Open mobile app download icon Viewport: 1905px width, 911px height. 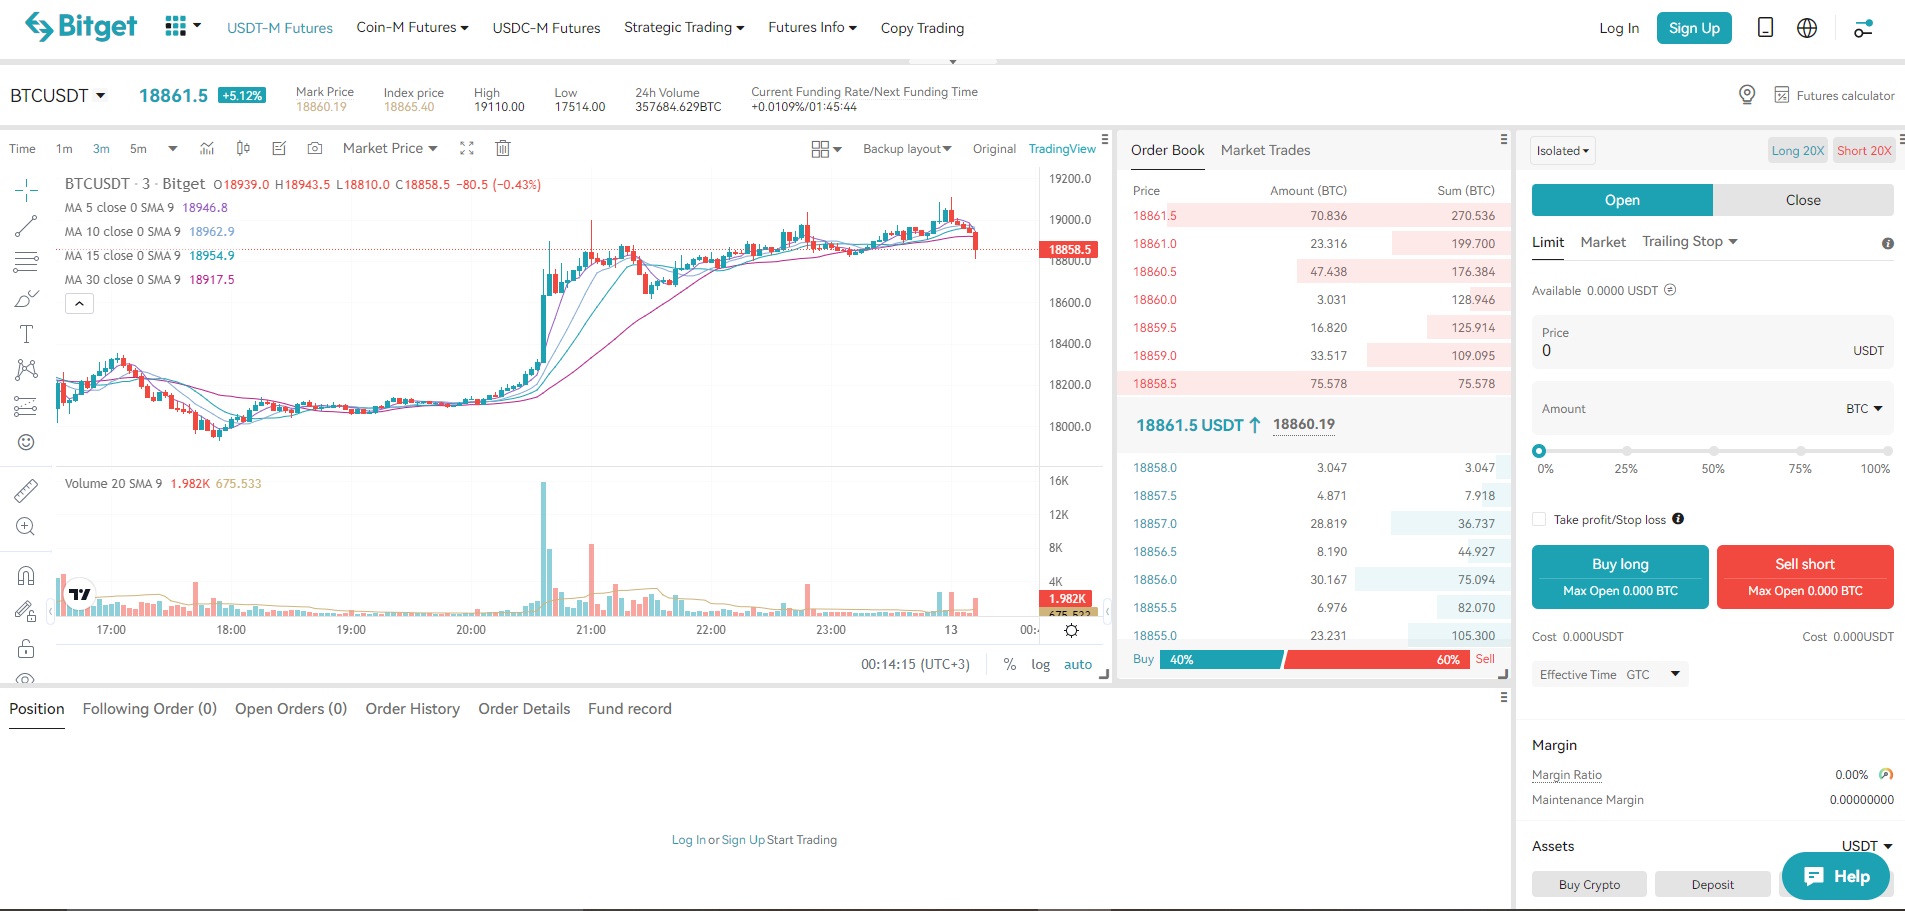tap(1766, 27)
